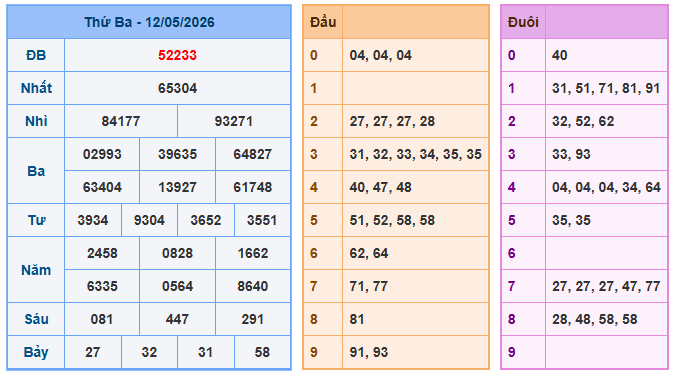Click the Nhì row label

pyautogui.click(x=36, y=121)
